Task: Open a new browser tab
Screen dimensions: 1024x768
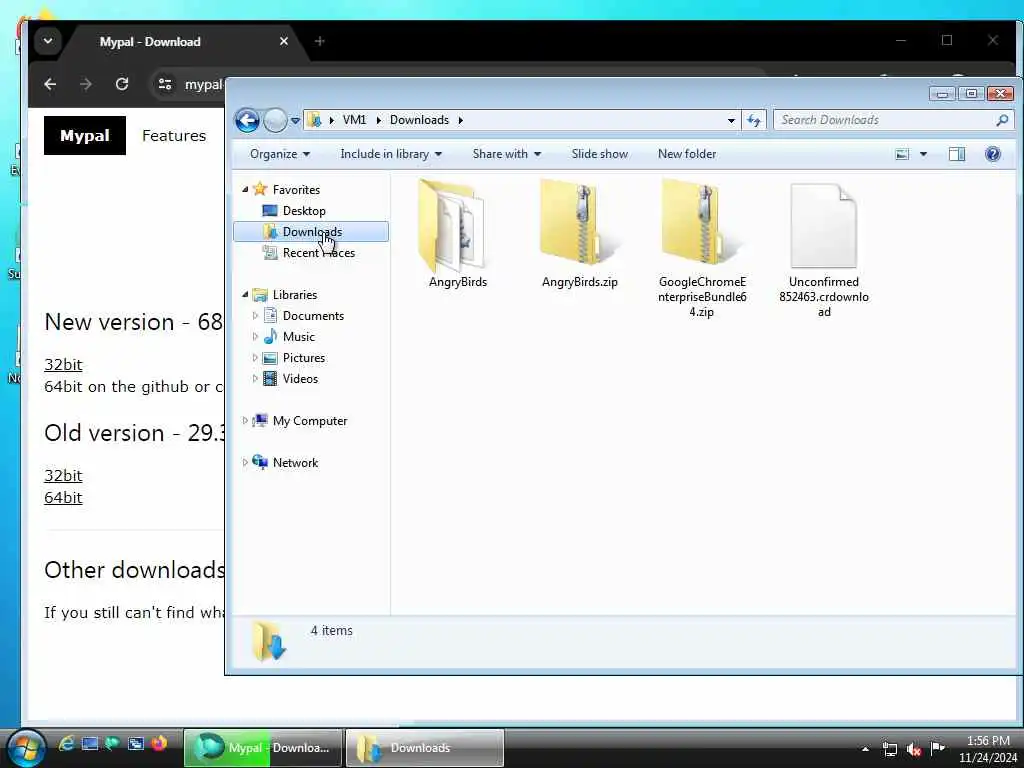Action: coord(319,41)
